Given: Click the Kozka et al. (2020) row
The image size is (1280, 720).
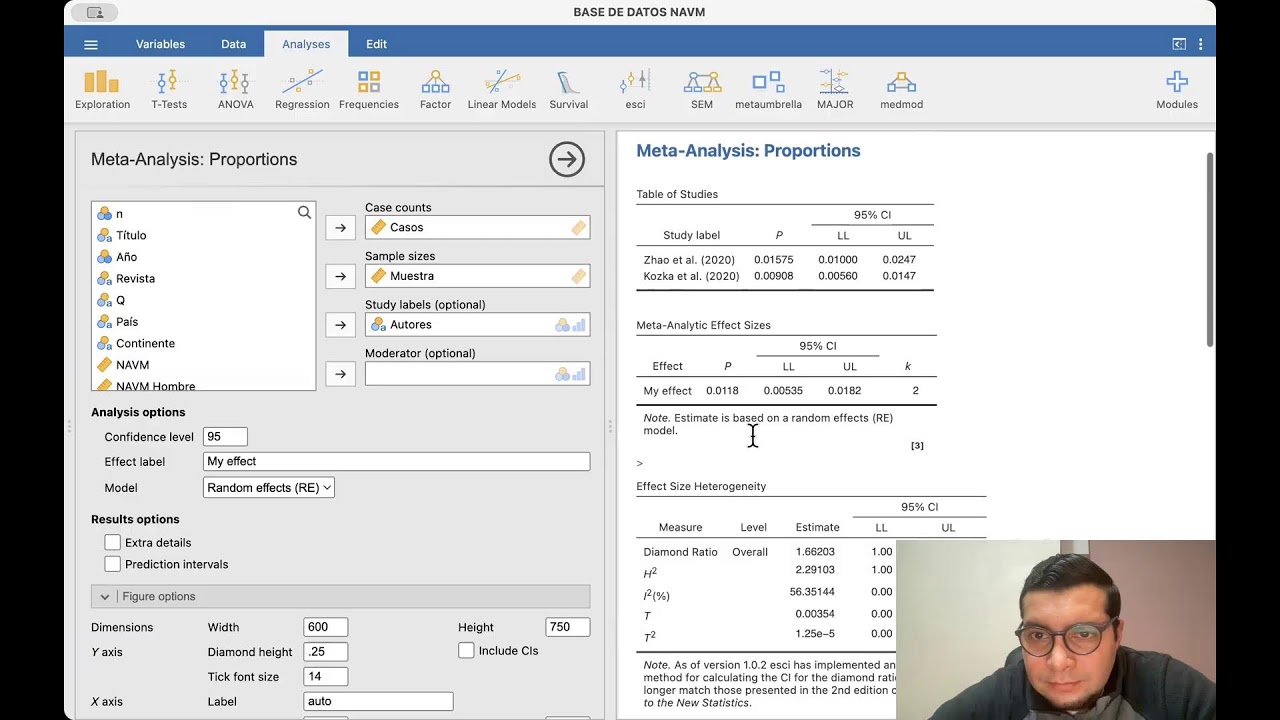Looking at the screenshot, I should point(785,276).
